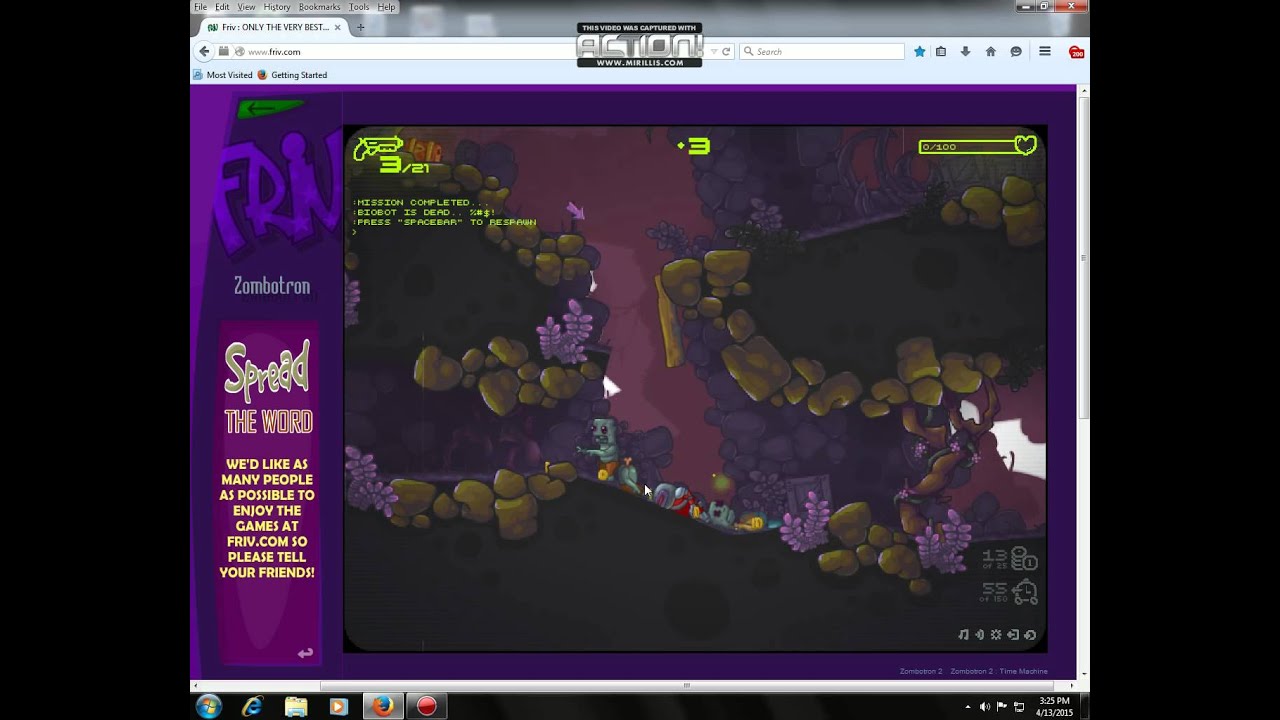Open Firefox Hello chat icon
Image resolution: width=1280 pixels, height=720 pixels.
point(1016,51)
